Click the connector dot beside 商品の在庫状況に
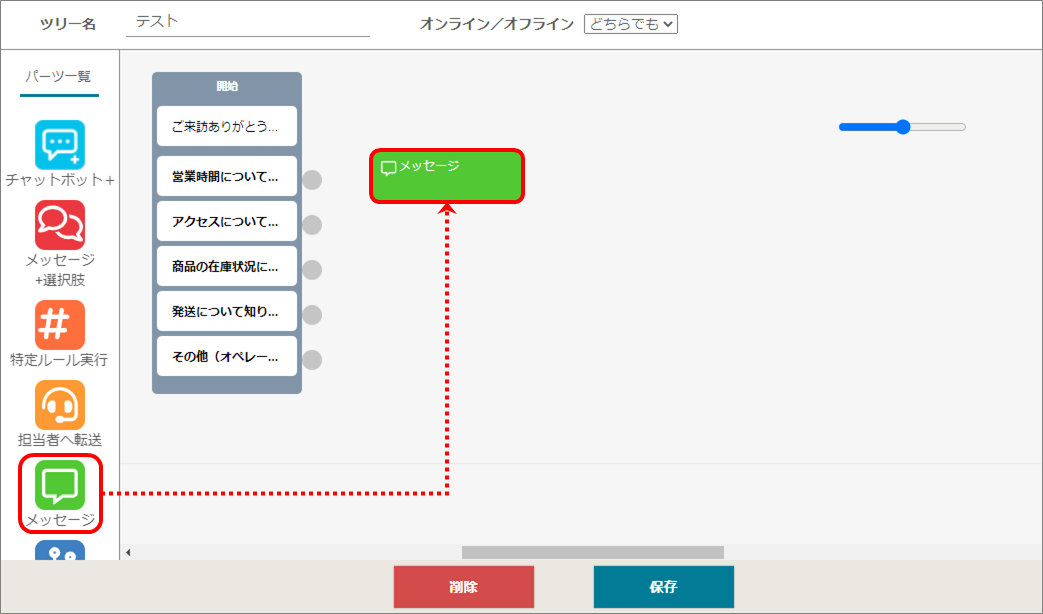The width and height of the screenshot is (1043, 614). pyautogui.click(x=312, y=269)
